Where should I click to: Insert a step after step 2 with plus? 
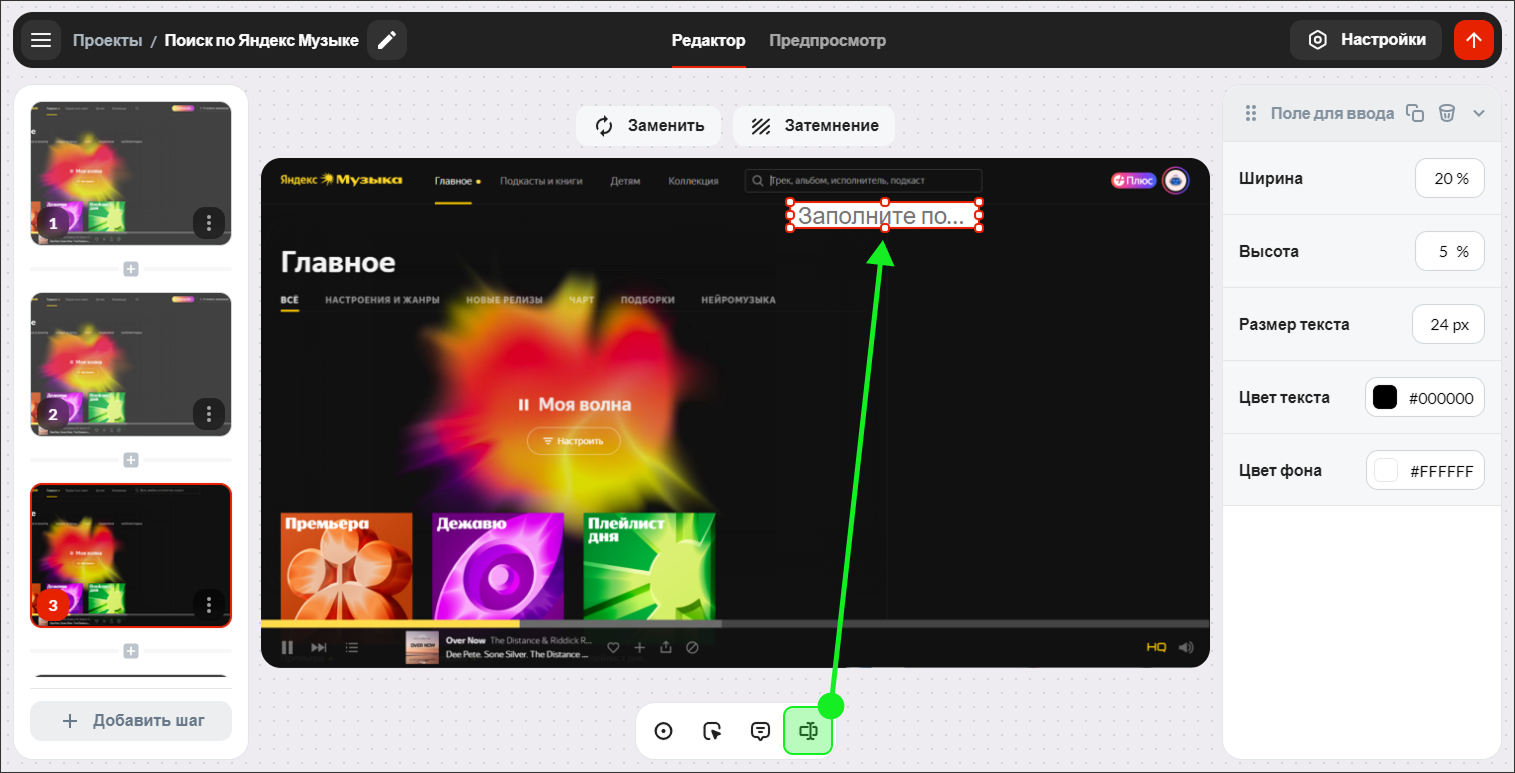[x=131, y=460]
